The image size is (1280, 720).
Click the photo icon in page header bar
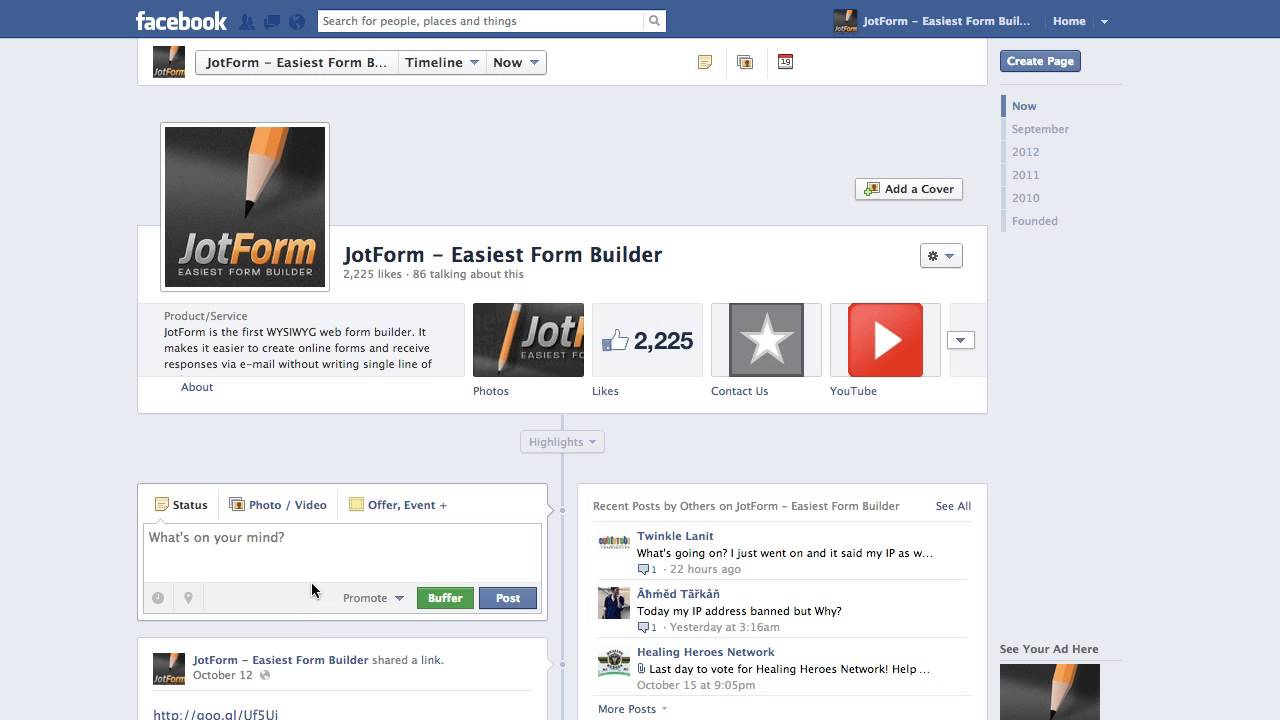click(x=745, y=62)
